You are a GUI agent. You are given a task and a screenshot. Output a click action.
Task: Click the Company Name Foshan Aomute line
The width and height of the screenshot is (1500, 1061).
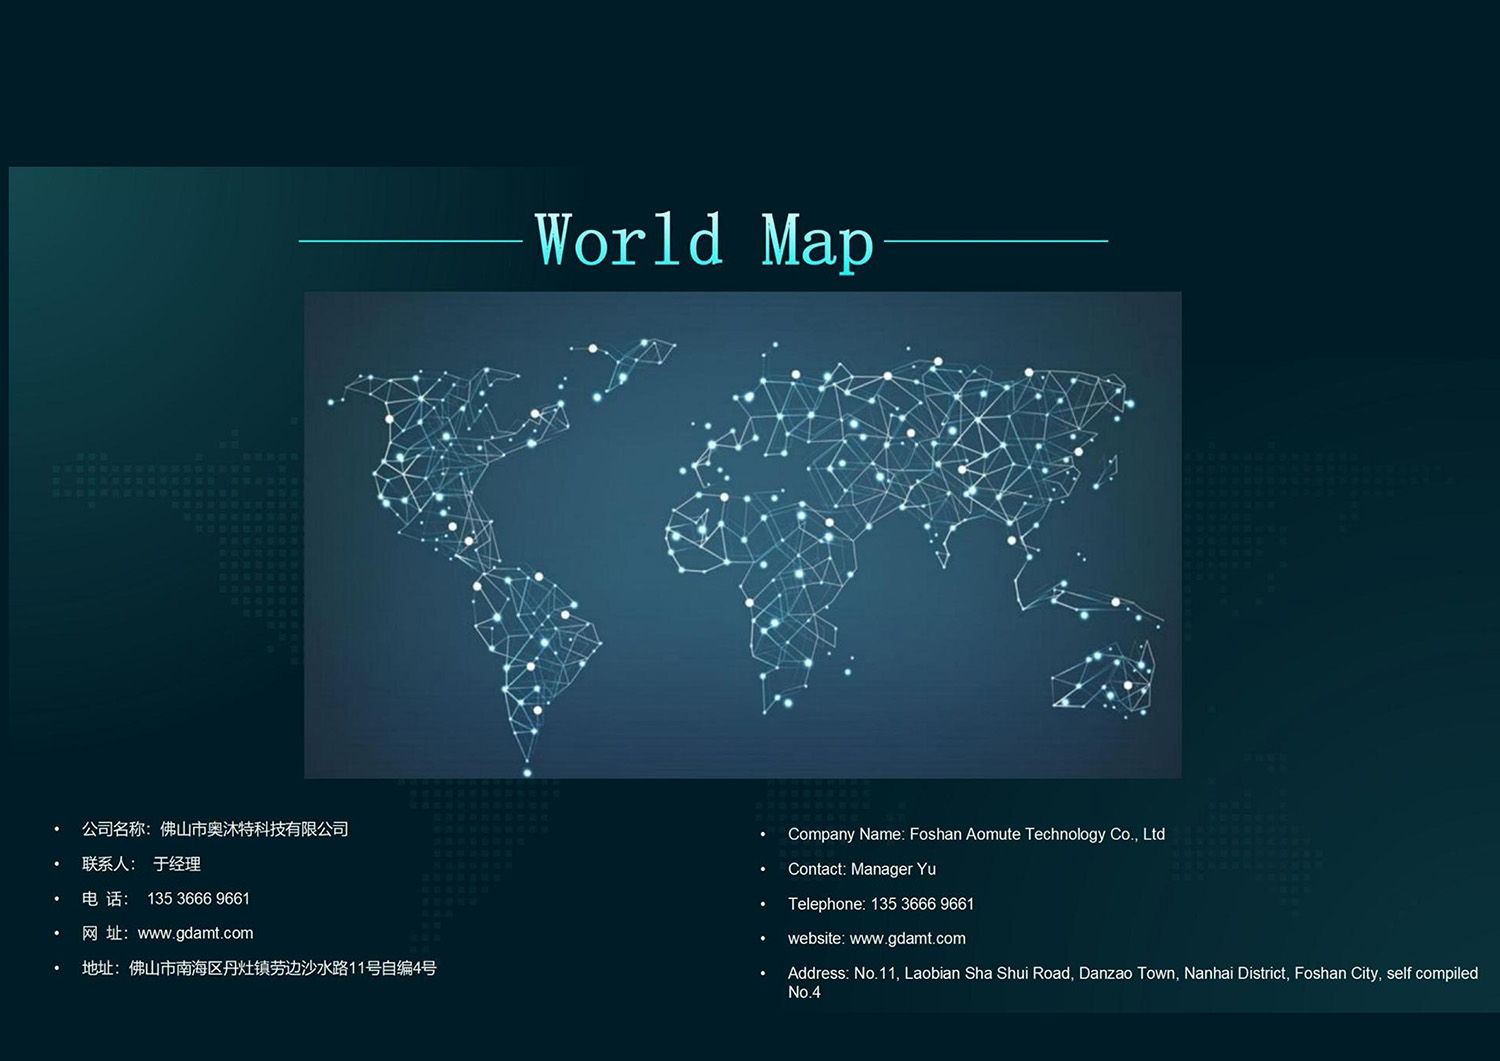tap(976, 834)
